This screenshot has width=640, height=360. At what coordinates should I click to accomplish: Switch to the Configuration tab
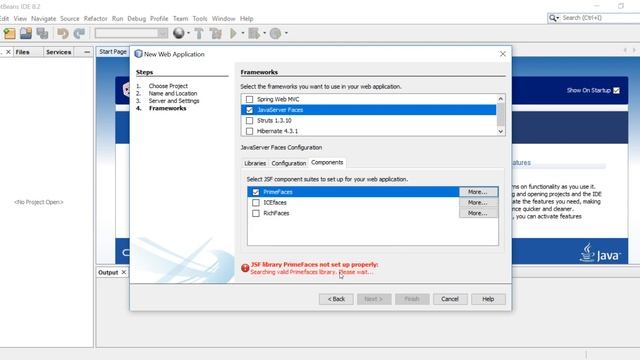coord(289,163)
